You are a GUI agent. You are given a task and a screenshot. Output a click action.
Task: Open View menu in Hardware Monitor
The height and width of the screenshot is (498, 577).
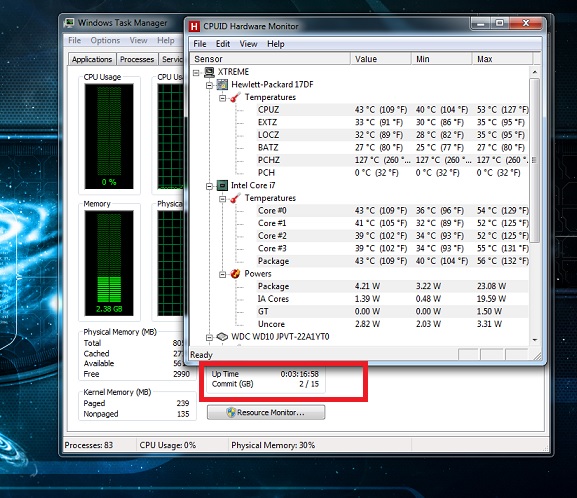coord(248,44)
